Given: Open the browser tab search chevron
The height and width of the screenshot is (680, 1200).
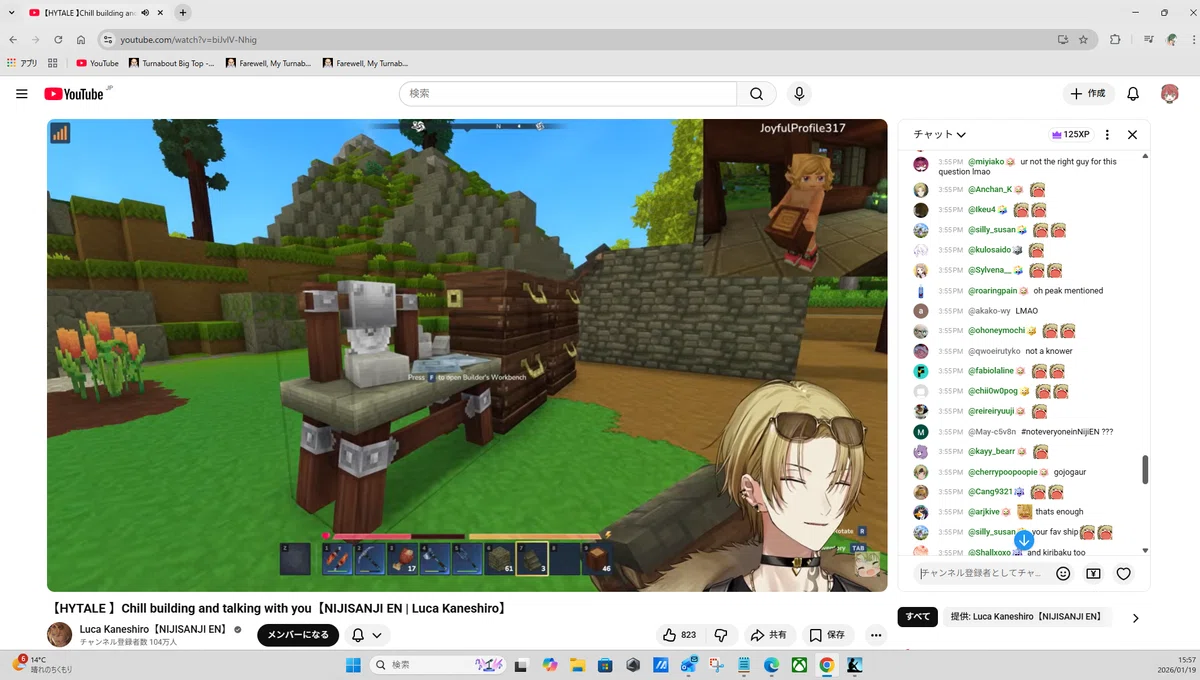Looking at the screenshot, I should tap(12, 13).
